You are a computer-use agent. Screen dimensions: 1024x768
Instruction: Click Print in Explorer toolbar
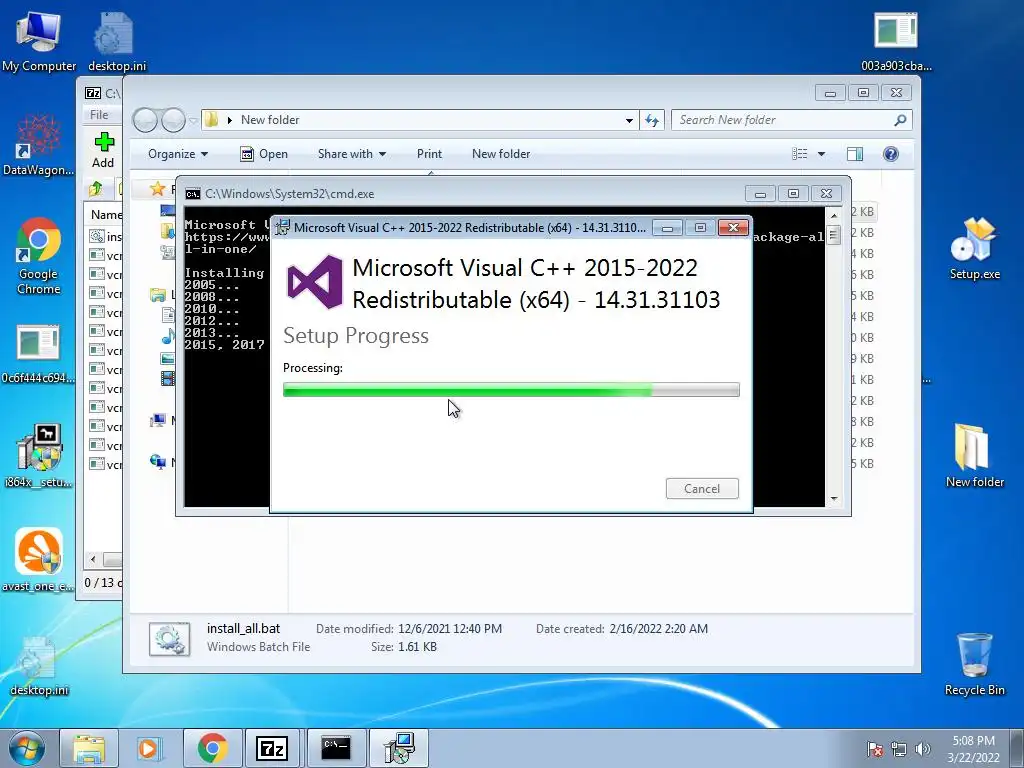(429, 154)
